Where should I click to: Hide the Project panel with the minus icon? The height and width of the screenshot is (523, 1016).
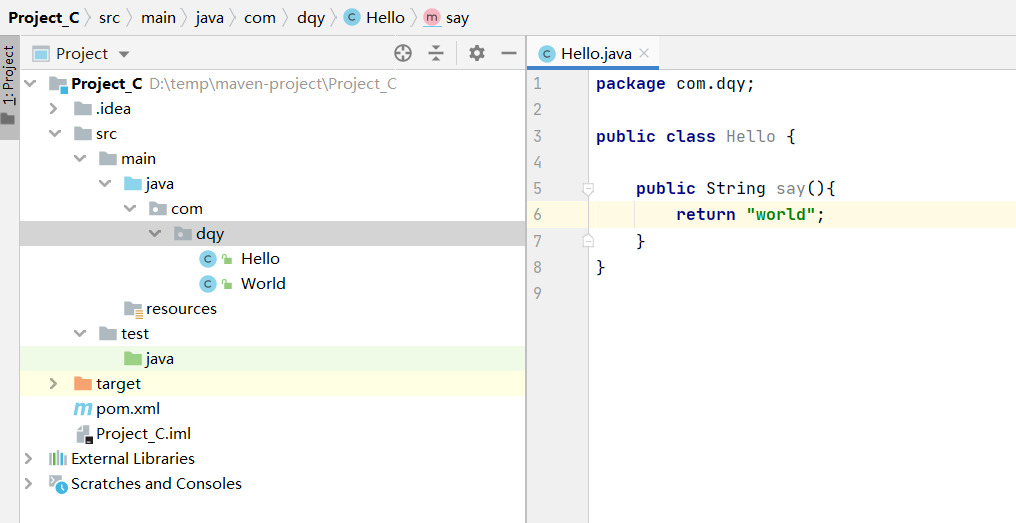tap(509, 53)
